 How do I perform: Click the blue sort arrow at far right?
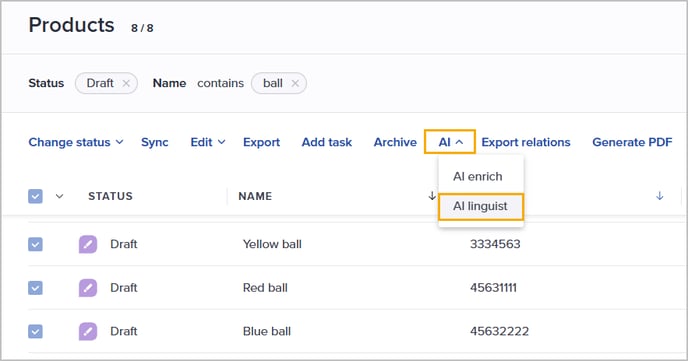[x=659, y=196]
